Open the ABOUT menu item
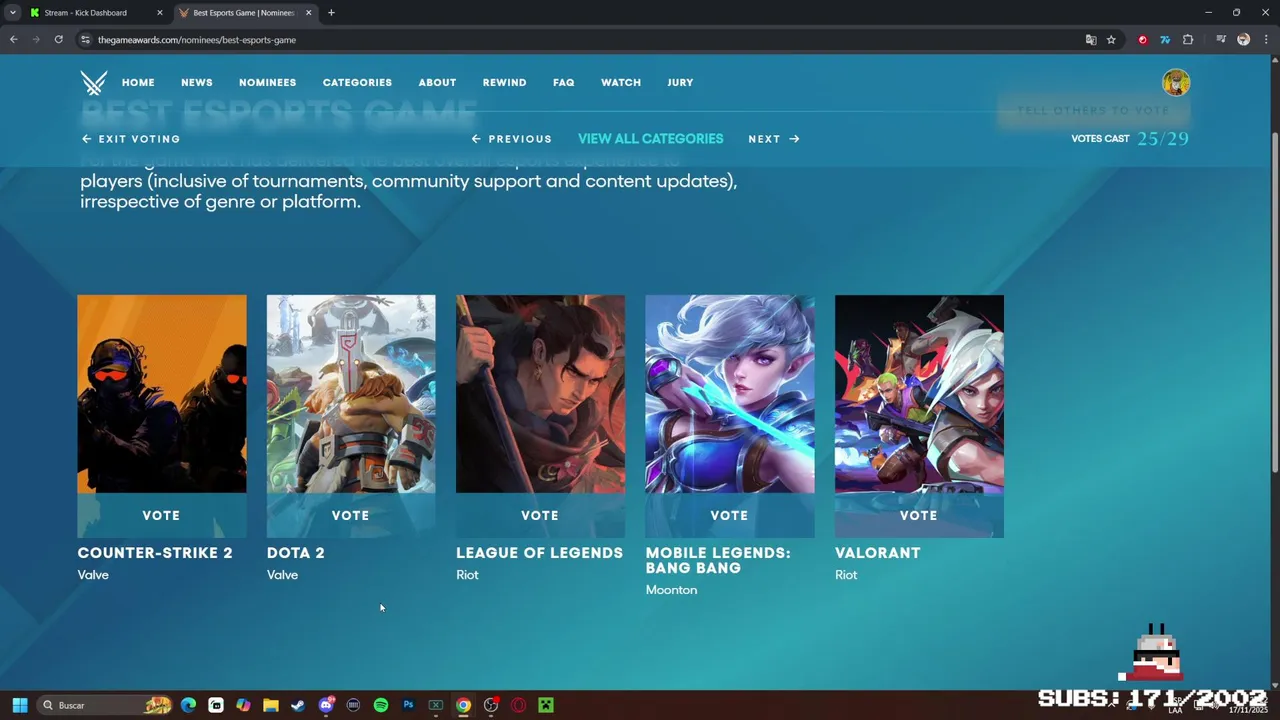Viewport: 1280px width, 720px height. click(x=437, y=83)
